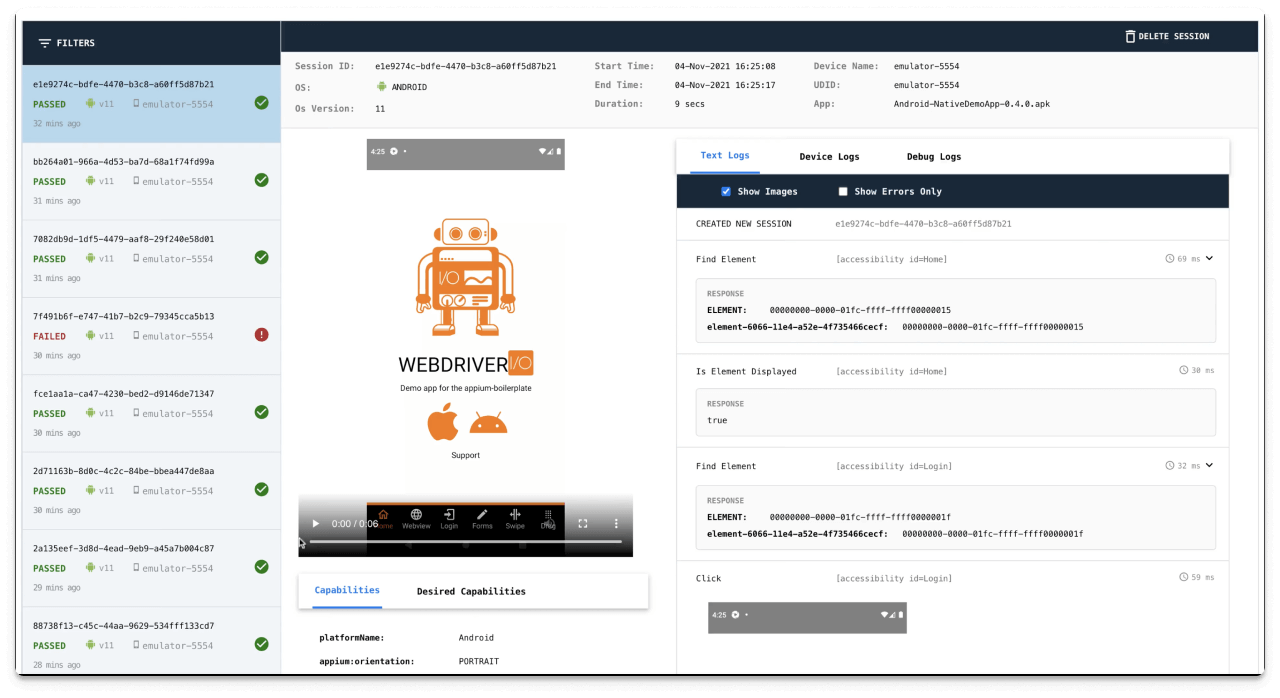The width and height of the screenshot is (1280, 698).
Task: Enter fullscreen on the session video
Action: (x=583, y=523)
